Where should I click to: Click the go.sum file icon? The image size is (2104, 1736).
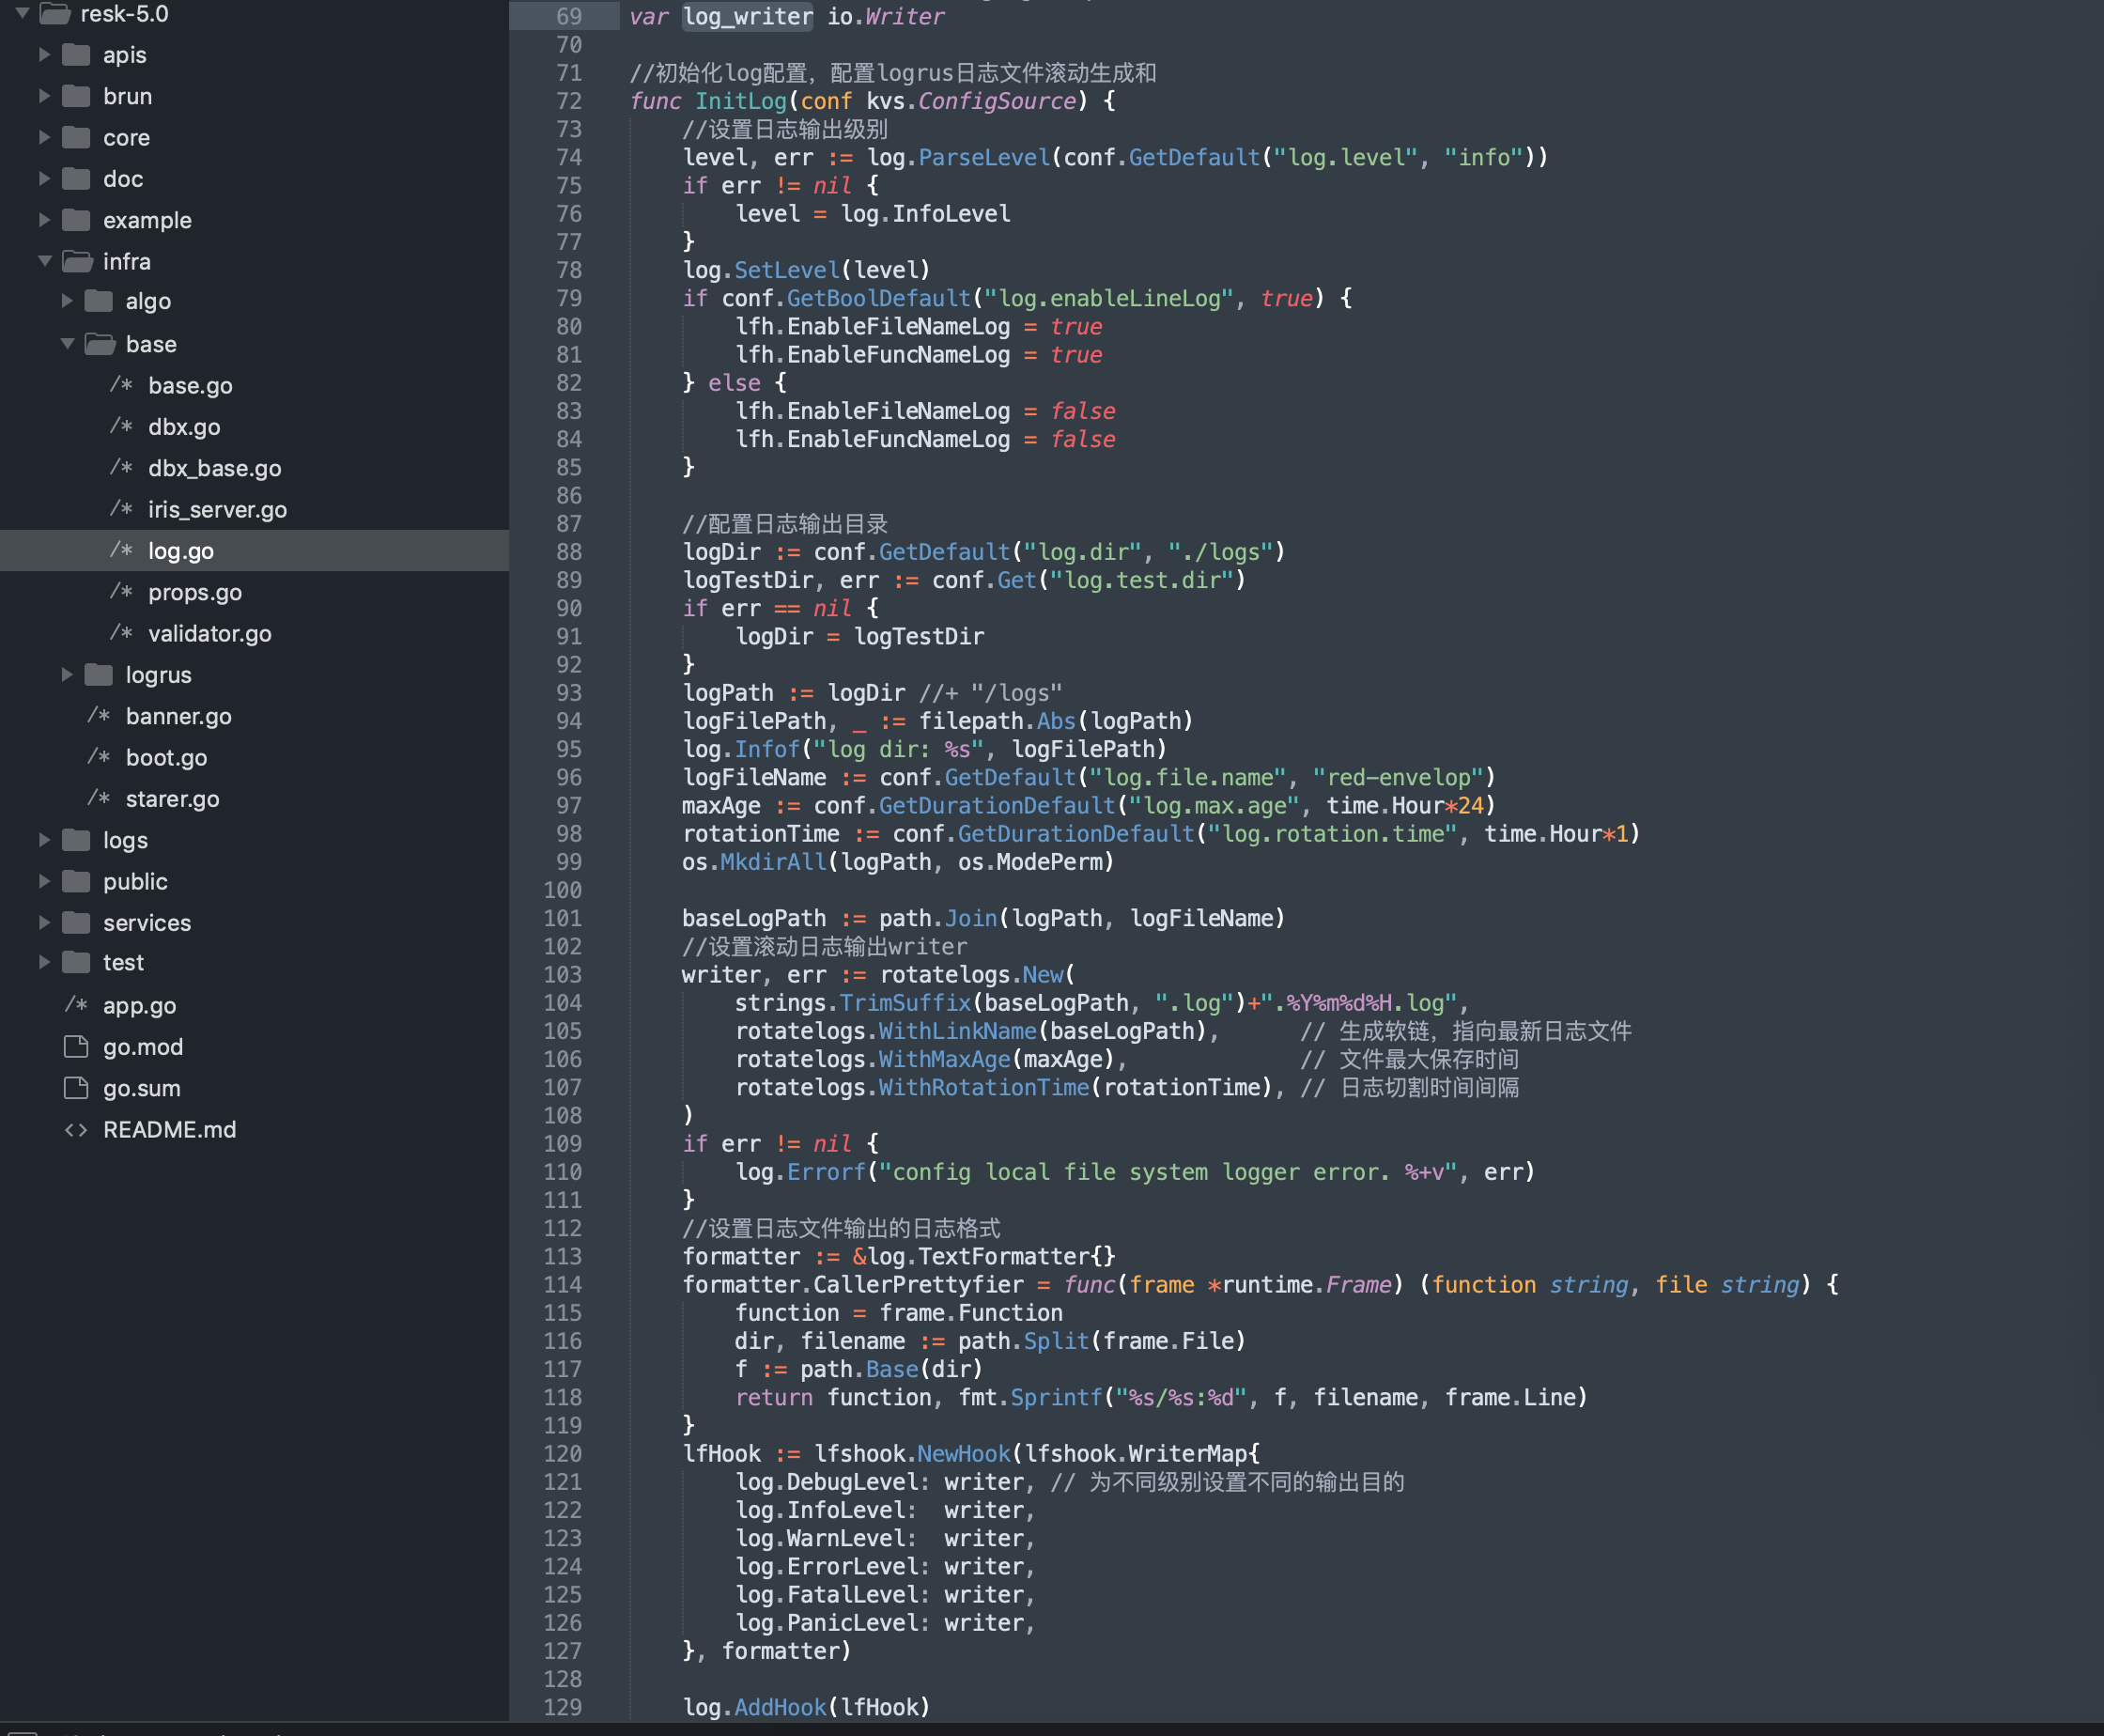coord(76,1087)
